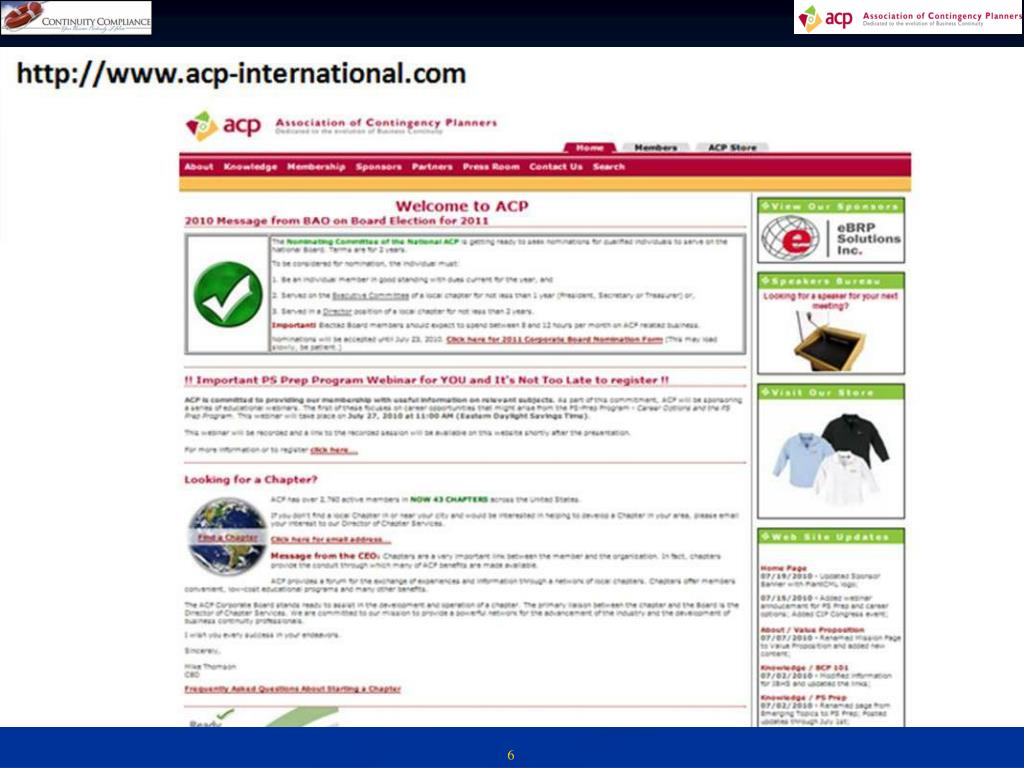
Task: Open the eBRP Solutions Inc. sponsor logo
Action: pyautogui.click(x=831, y=238)
